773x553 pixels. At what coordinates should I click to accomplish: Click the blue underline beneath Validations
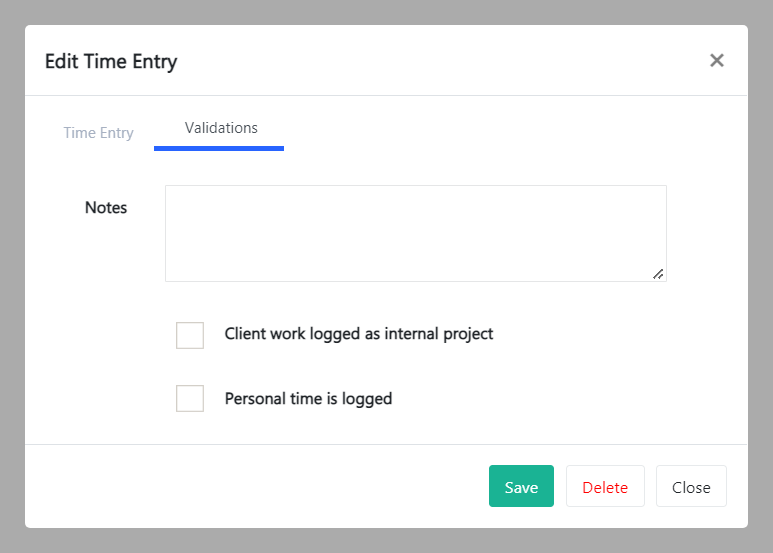pyautogui.click(x=219, y=148)
